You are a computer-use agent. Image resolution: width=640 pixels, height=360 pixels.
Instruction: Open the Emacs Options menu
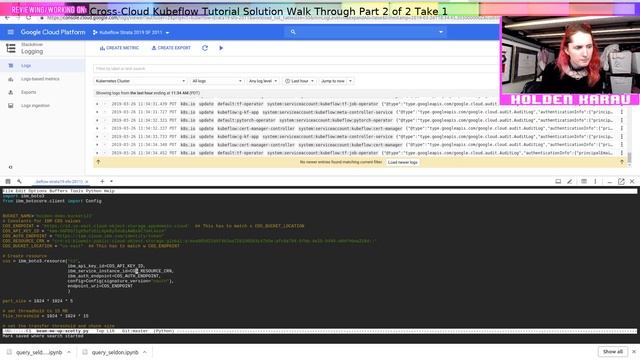coord(38,191)
